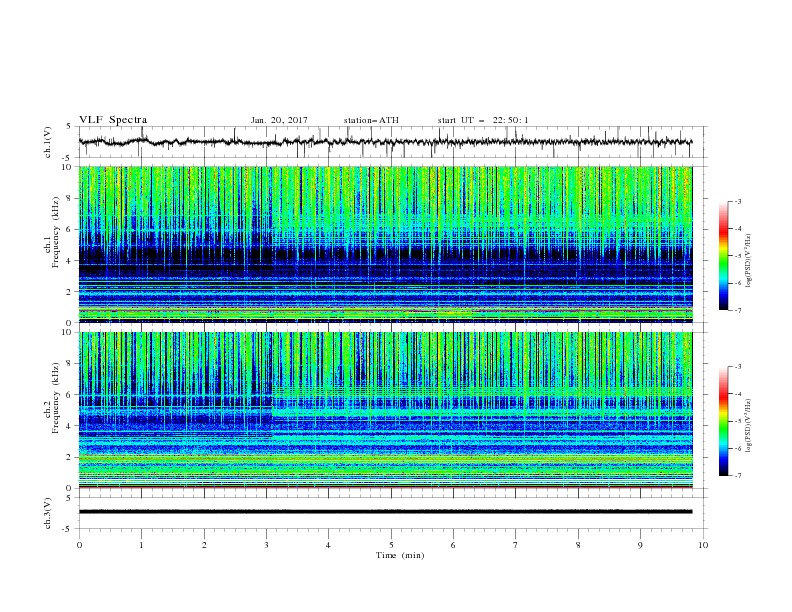The height and width of the screenshot is (612, 792).
Task: Click the ch.2 Frequency (kHz) axis label
Action: (x=52, y=398)
